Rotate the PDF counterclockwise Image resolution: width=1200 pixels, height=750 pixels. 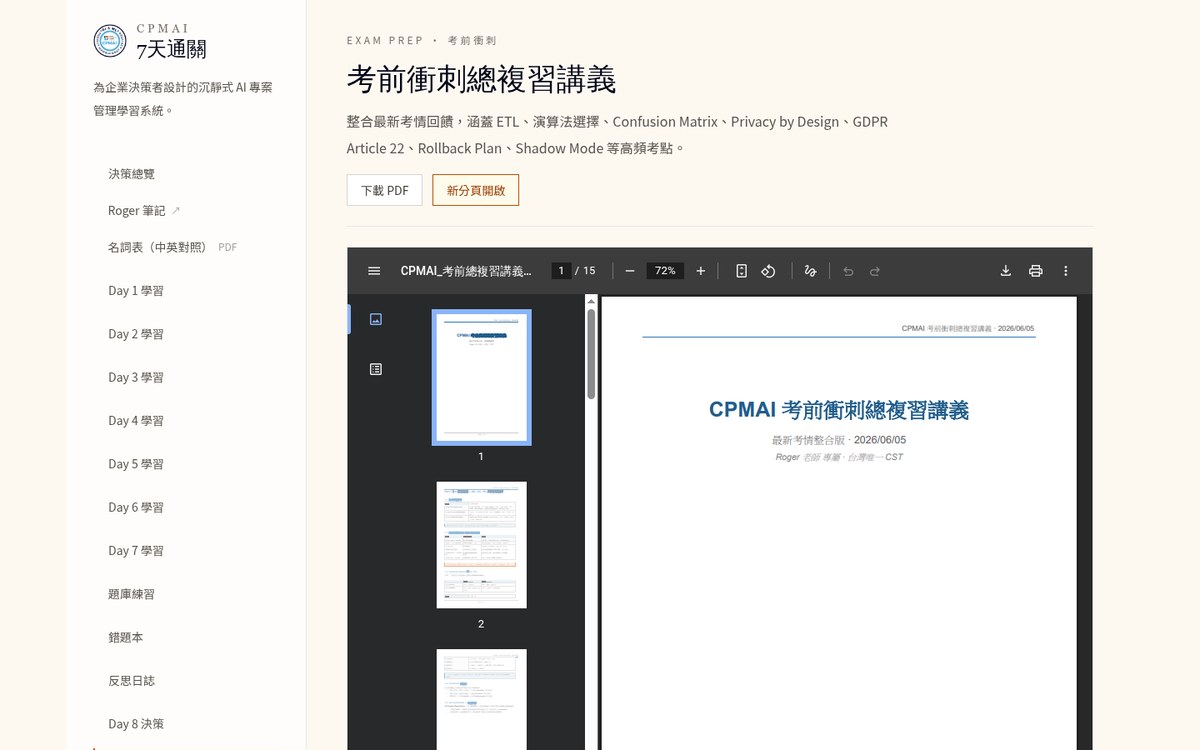click(768, 271)
